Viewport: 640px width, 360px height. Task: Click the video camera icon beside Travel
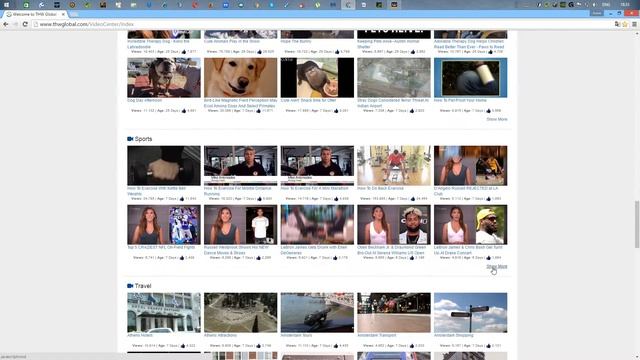(x=130, y=286)
